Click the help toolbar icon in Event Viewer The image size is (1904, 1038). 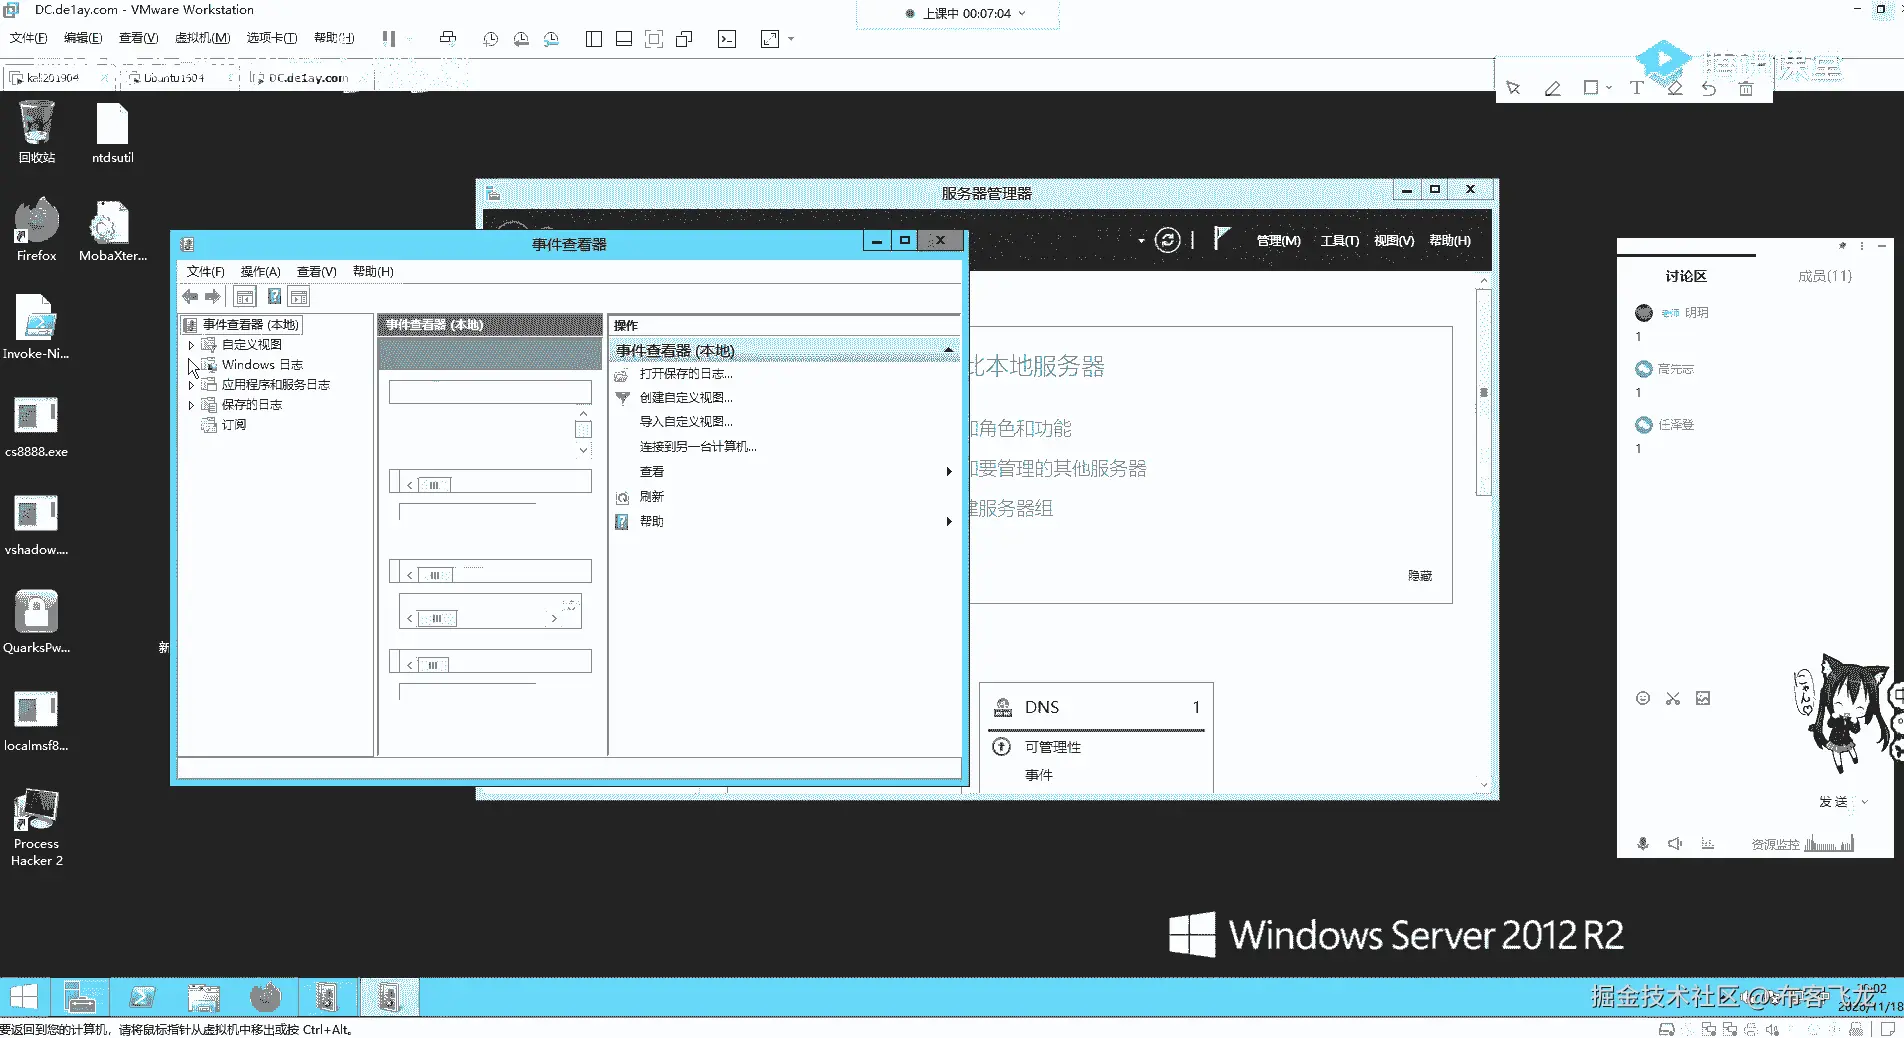[274, 297]
